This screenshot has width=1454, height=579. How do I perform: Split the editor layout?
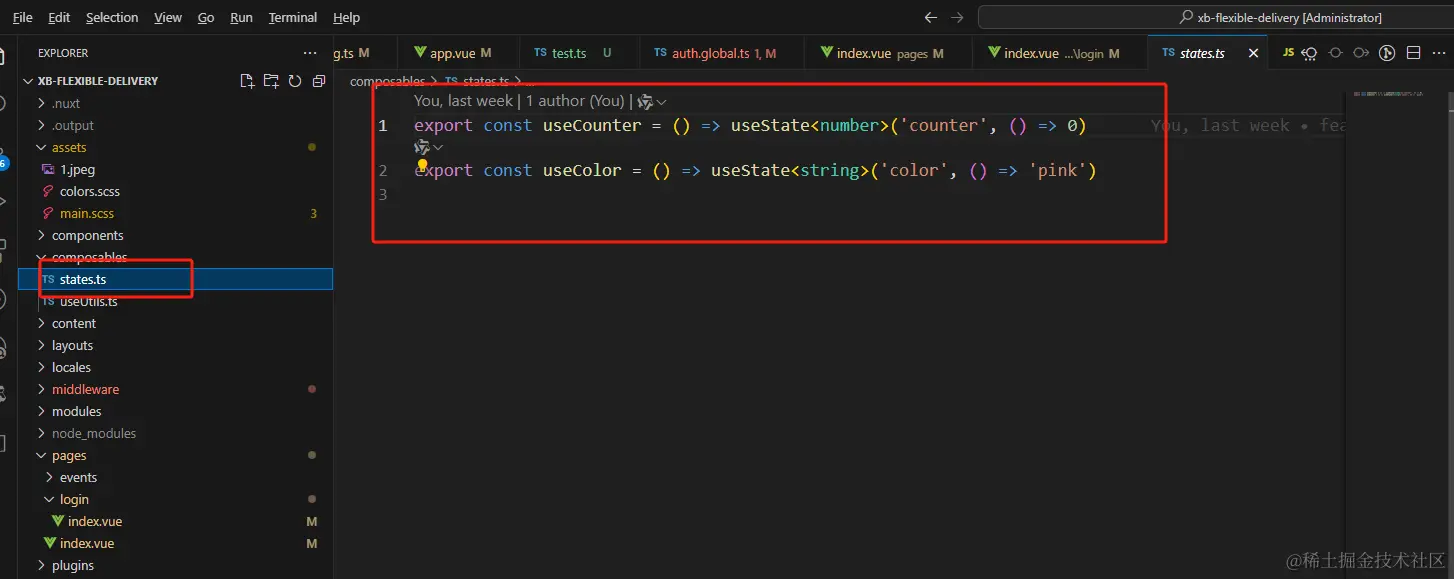[x=1413, y=53]
